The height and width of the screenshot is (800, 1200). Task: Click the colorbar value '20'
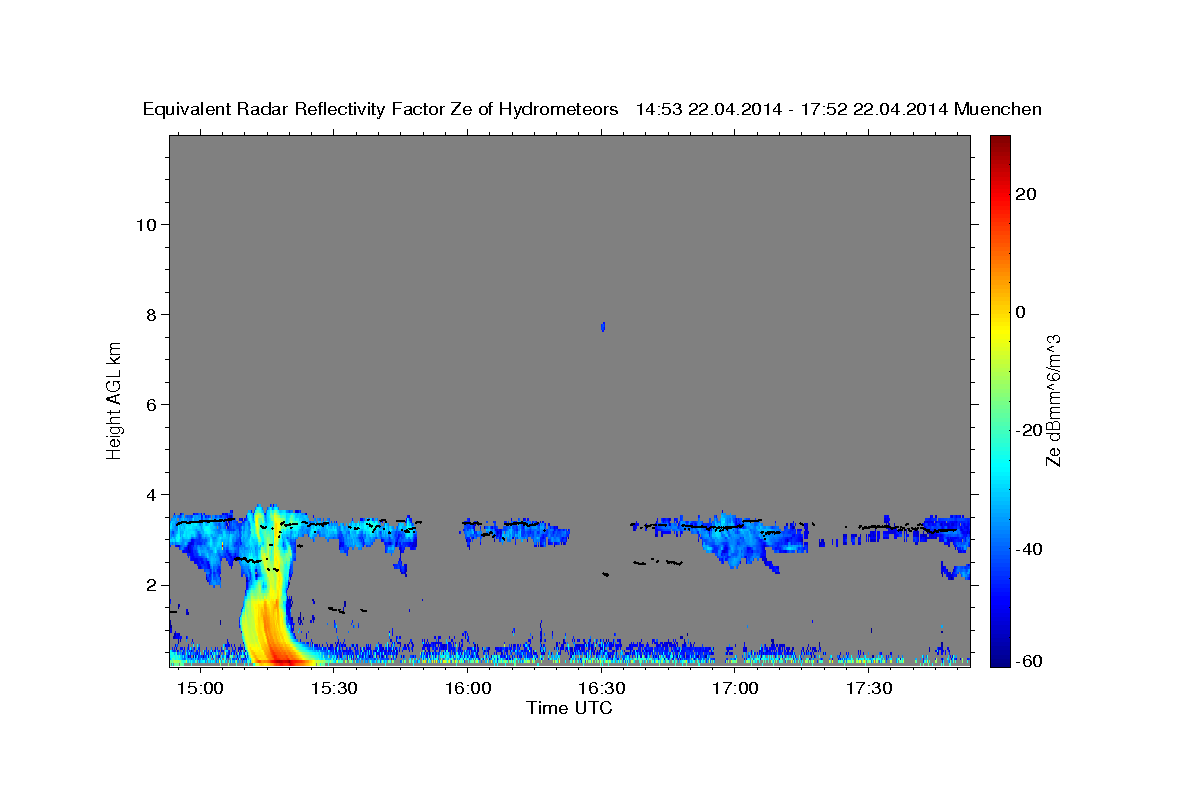pos(1026,194)
